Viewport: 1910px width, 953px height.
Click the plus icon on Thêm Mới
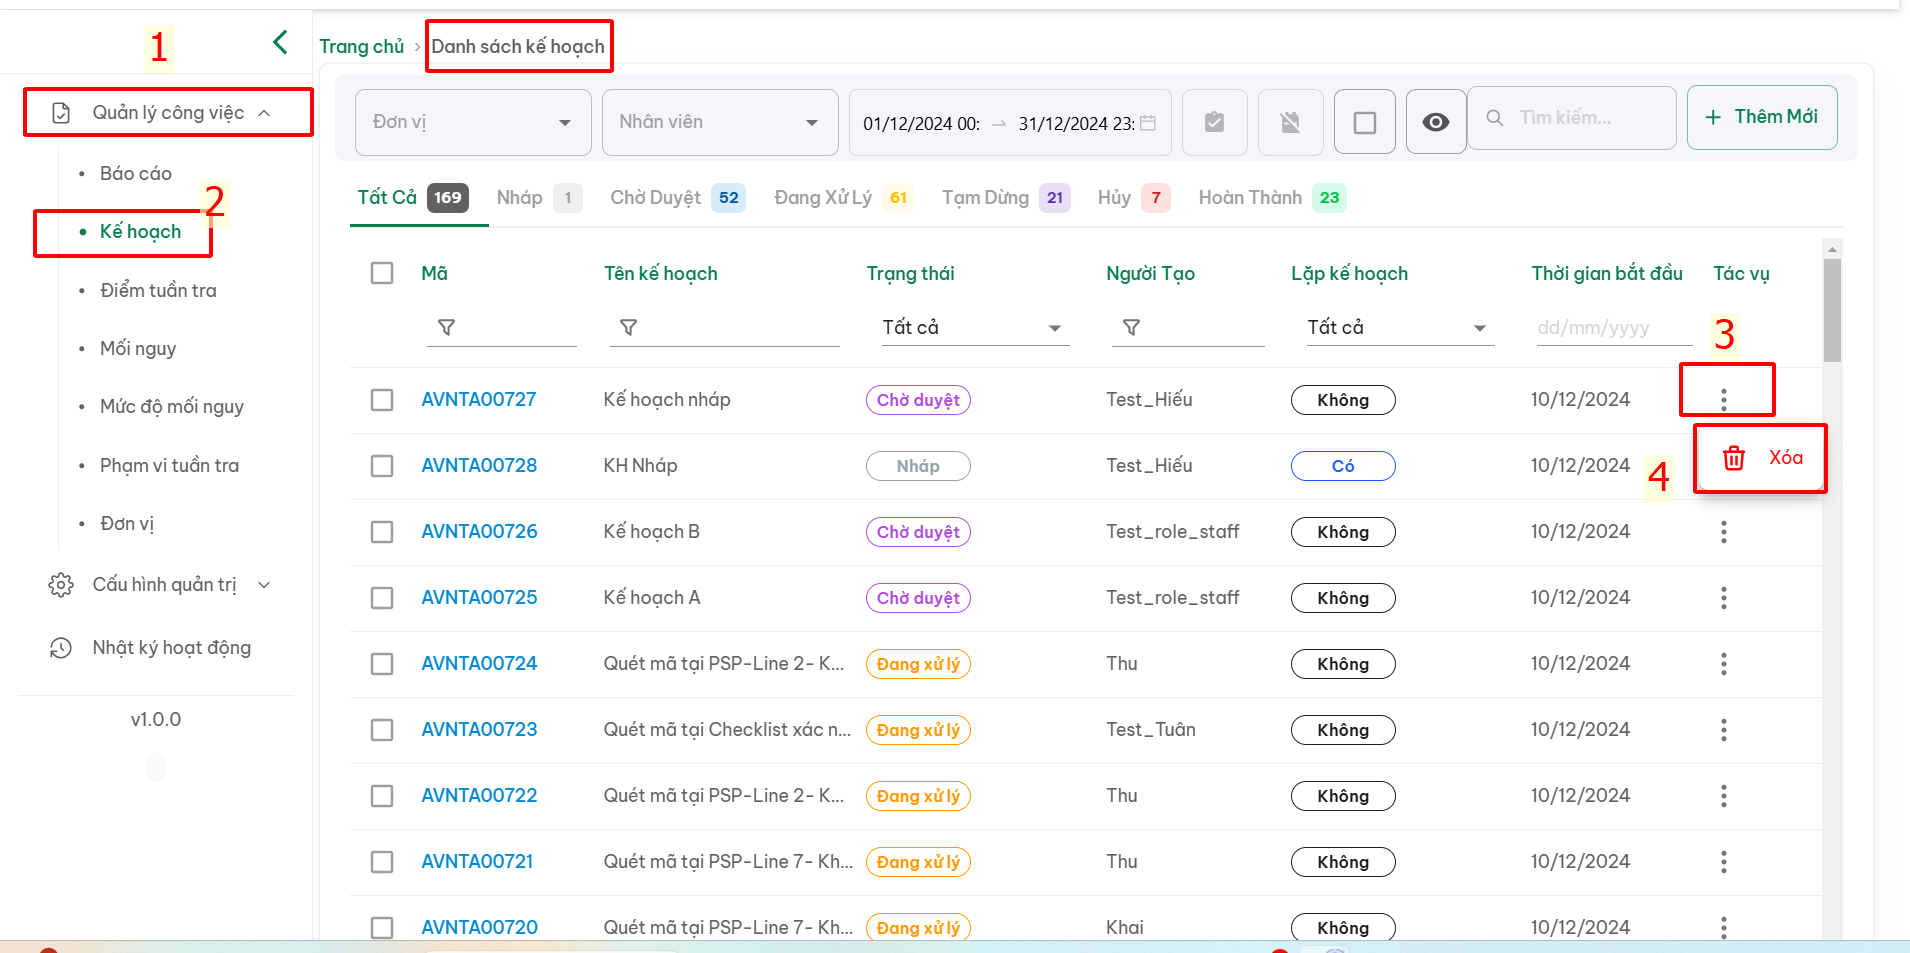pos(1713,117)
